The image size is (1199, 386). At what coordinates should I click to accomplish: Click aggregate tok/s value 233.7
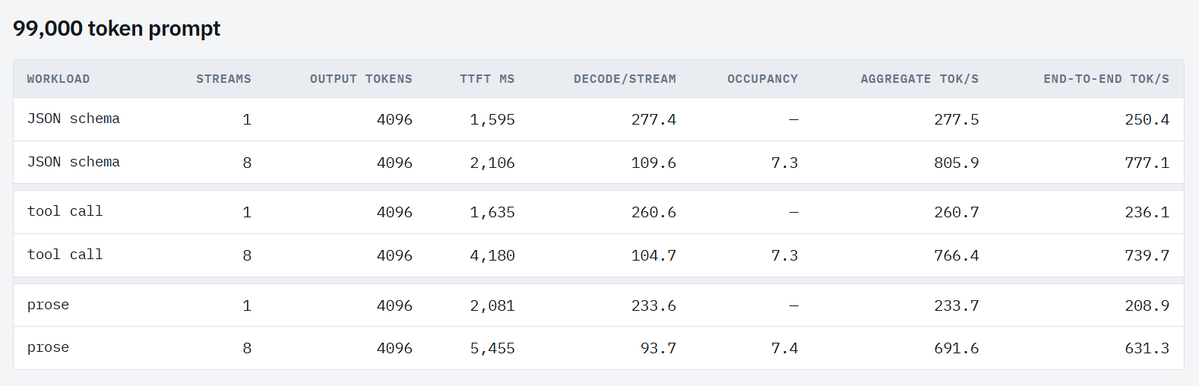click(x=957, y=306)
